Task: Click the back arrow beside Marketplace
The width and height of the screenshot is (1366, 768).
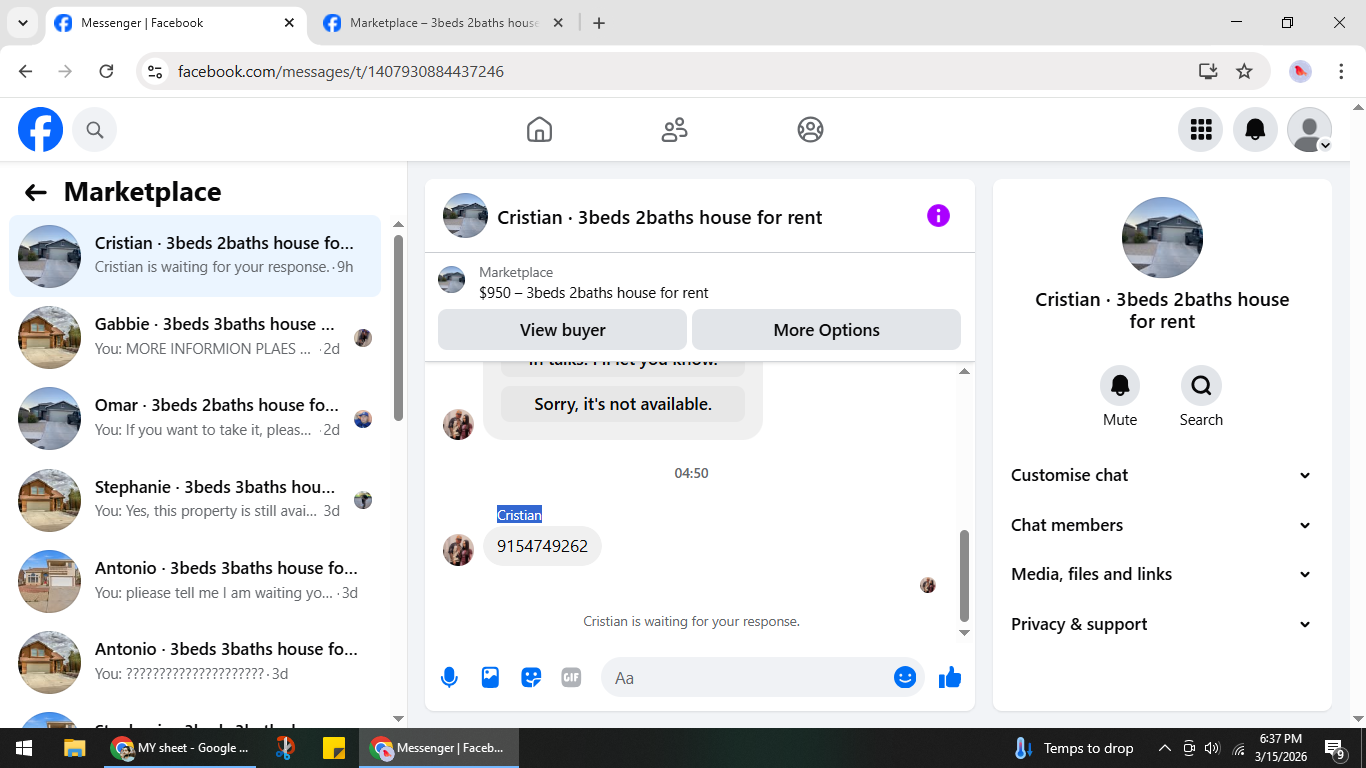Action: (36, 192)
